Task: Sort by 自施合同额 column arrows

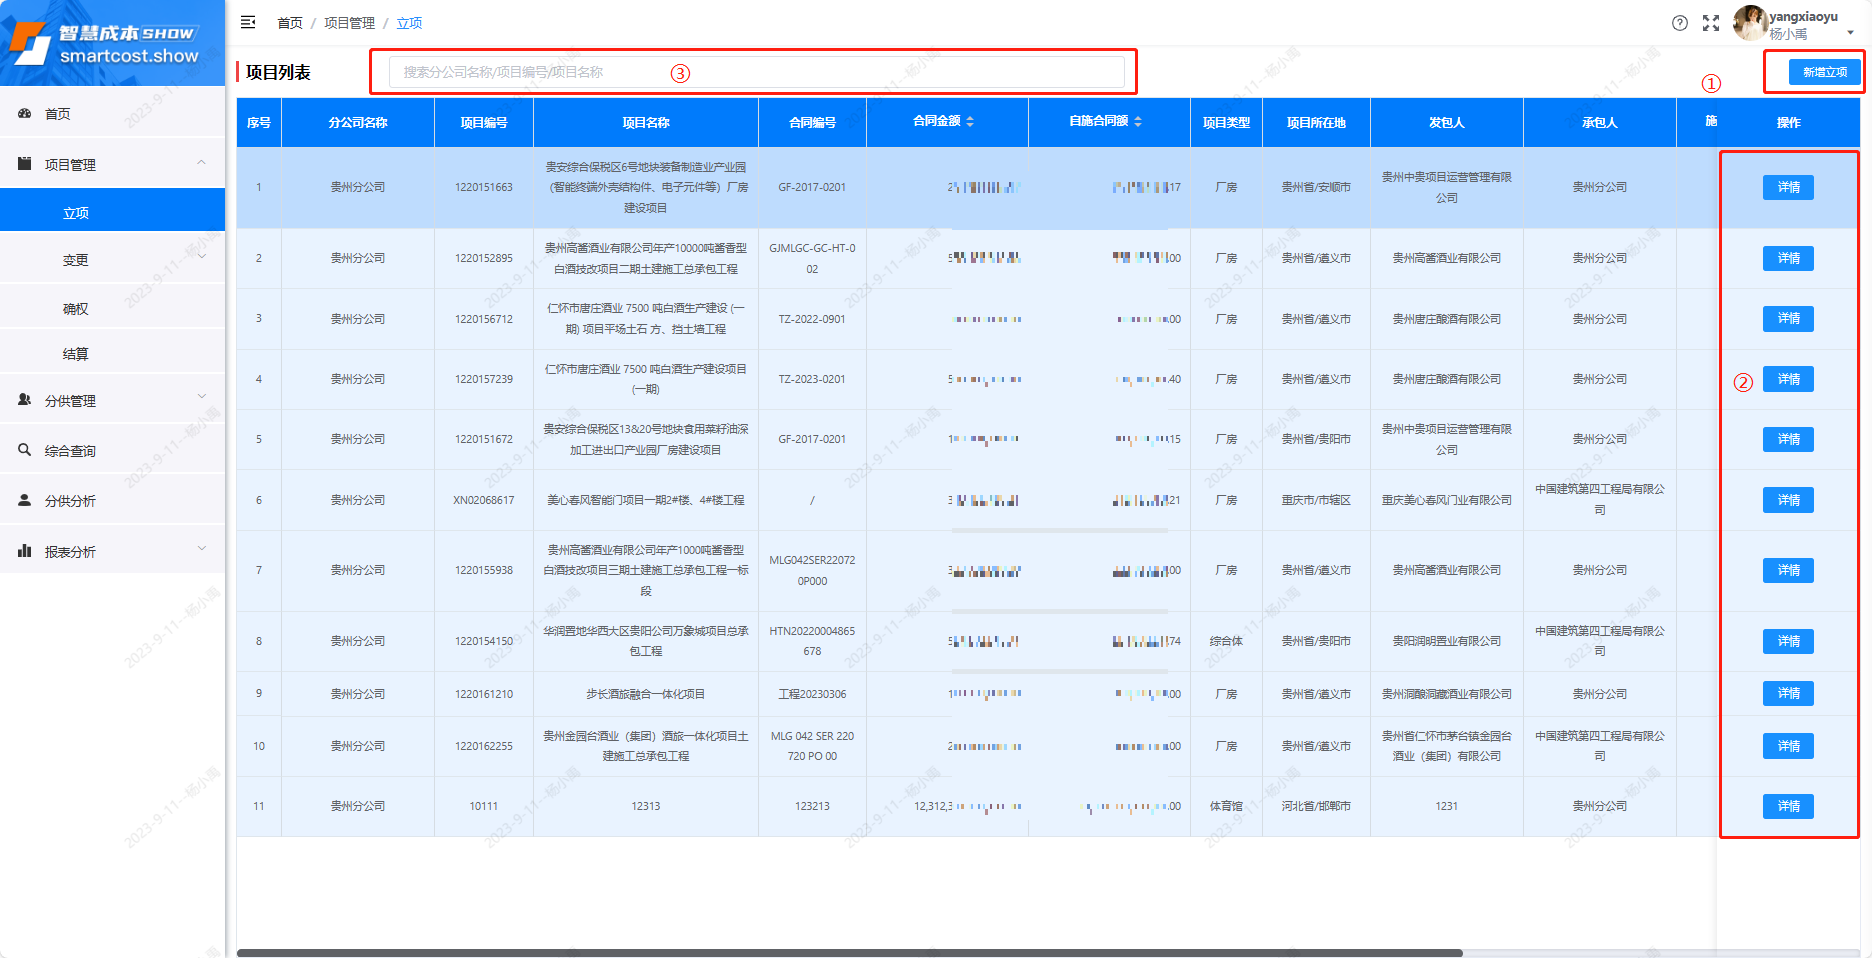Action: coord(1138,121)
